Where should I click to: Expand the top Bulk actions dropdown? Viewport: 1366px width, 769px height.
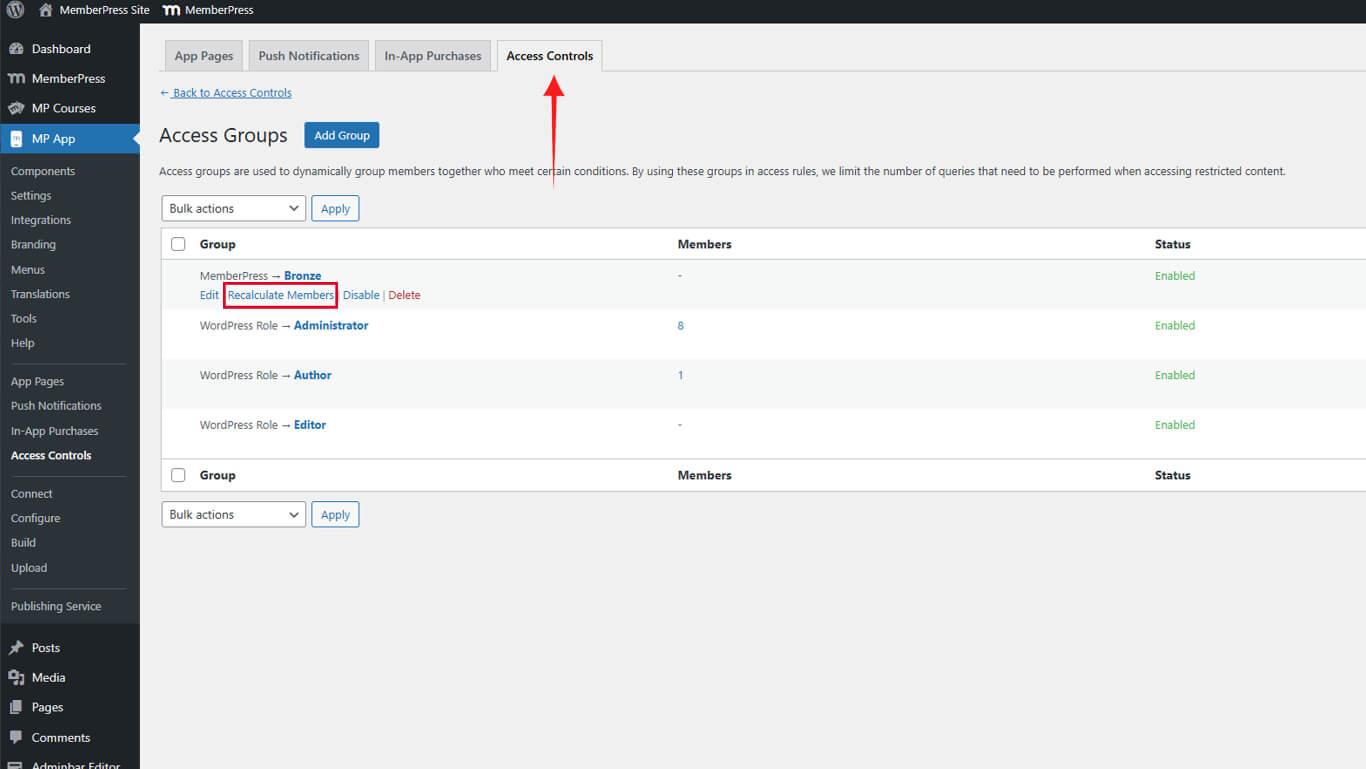pyautogui.click(x=233, y=208)
